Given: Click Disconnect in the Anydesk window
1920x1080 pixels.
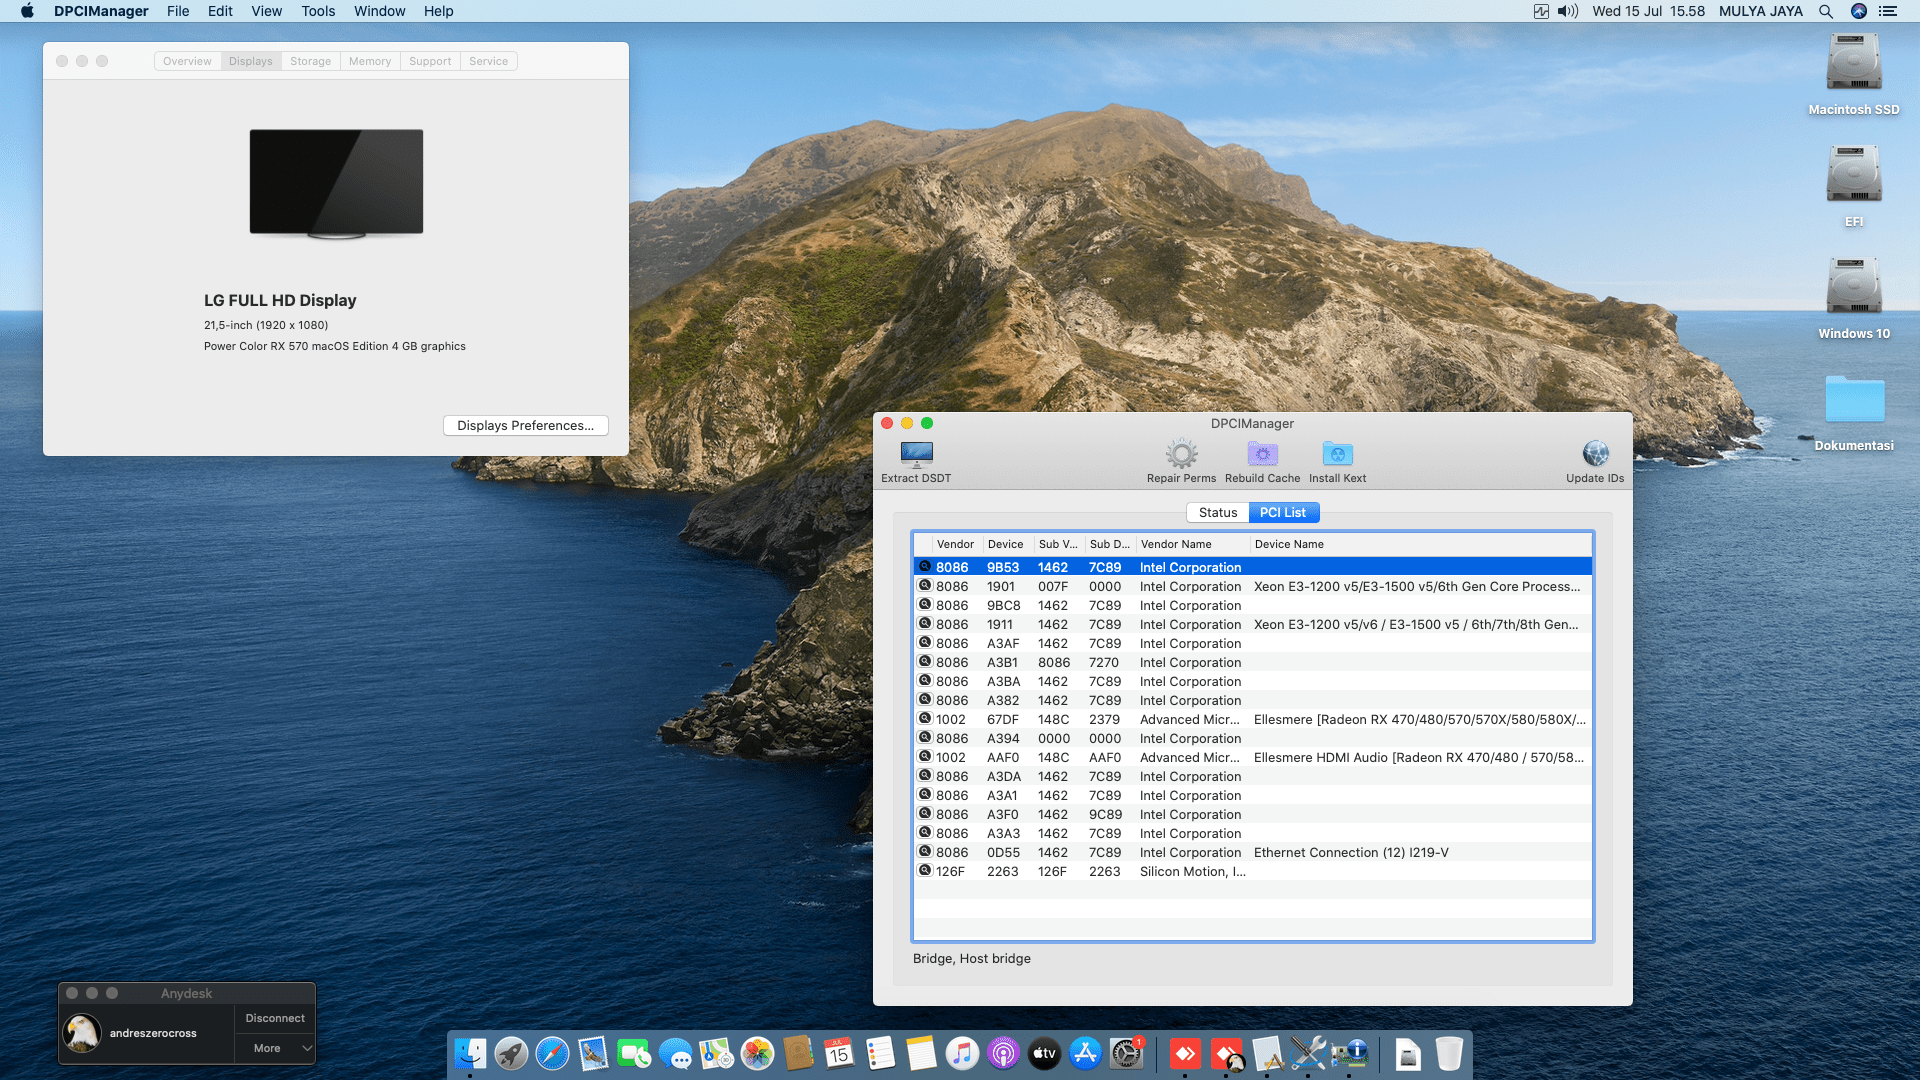Looking at the screenshot, I should click(275, 1018).
